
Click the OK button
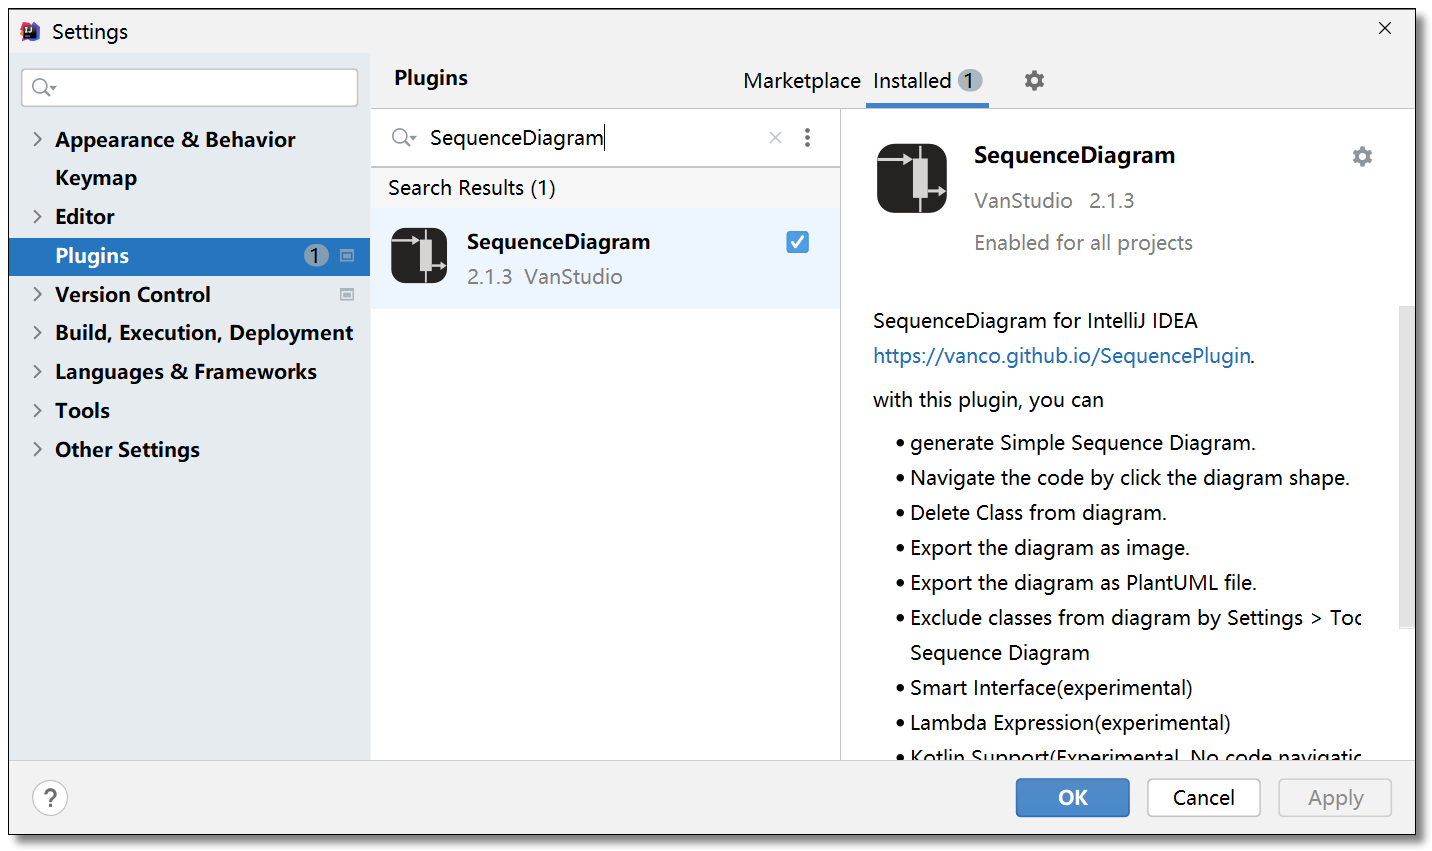pyautogui.click(x=1072, y=798)
